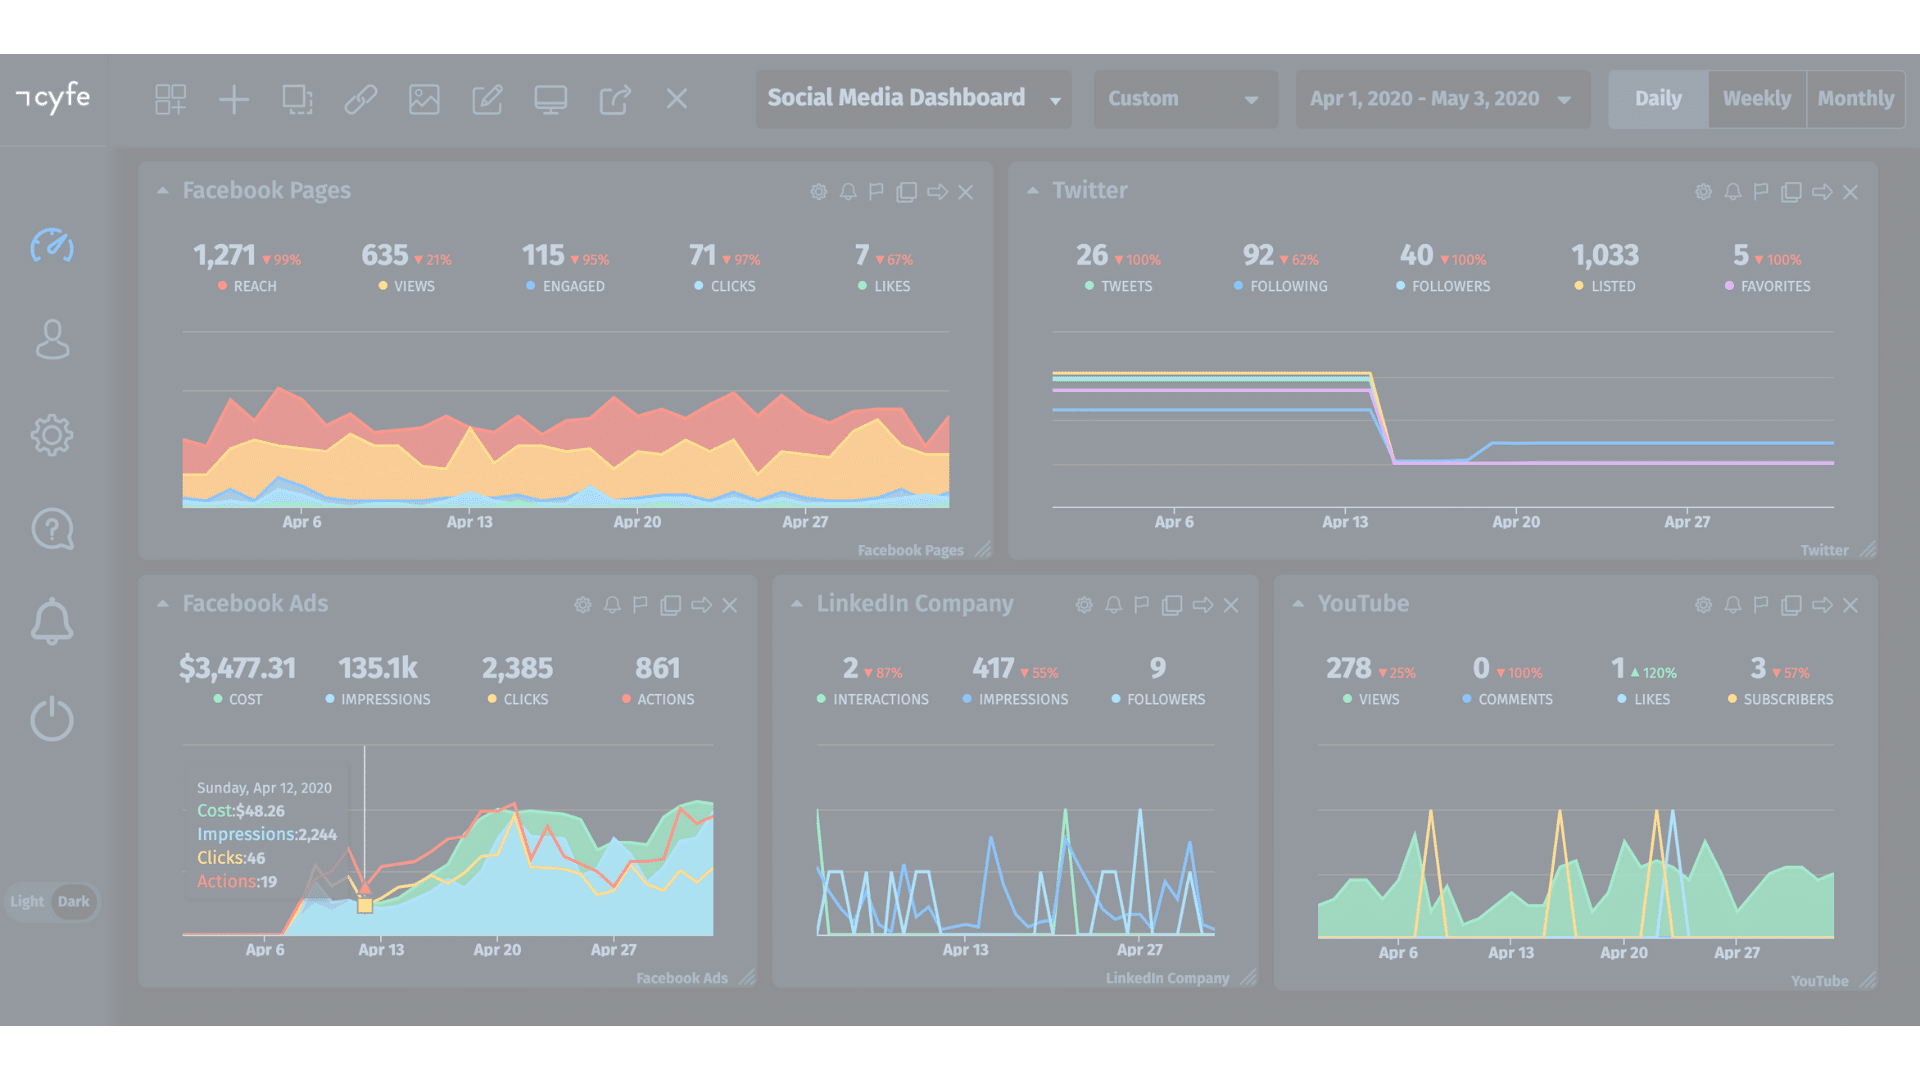Toggle SUBSCRIBERS series in YouTube widget
Viewport: 1920px width, 1080px height.
(1781, 699)
